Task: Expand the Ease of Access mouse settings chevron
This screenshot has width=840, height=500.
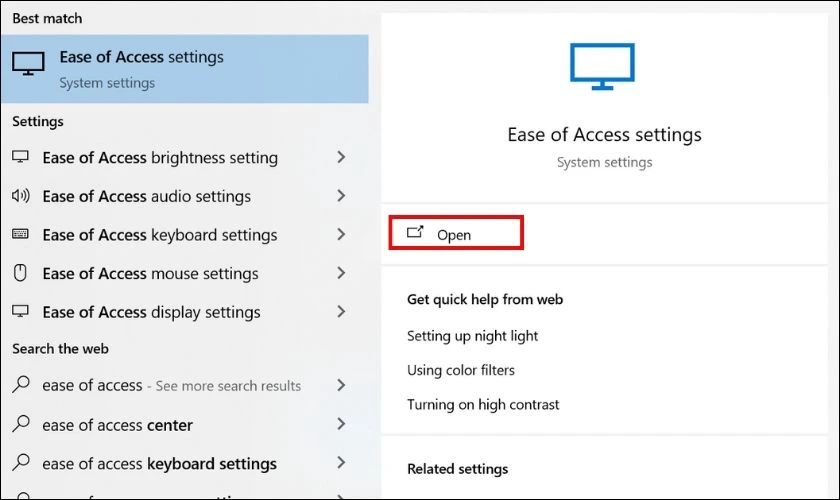Action: 341,273
